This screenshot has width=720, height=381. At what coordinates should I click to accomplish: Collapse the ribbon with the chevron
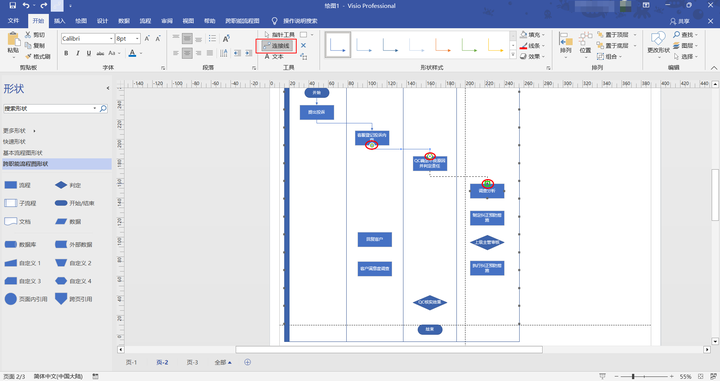coord(714,67)
